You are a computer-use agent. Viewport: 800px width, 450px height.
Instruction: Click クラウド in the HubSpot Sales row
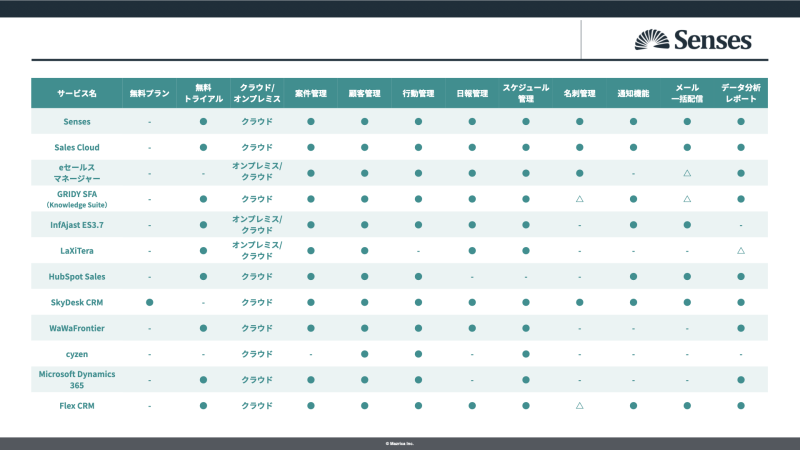pos(257,277)
